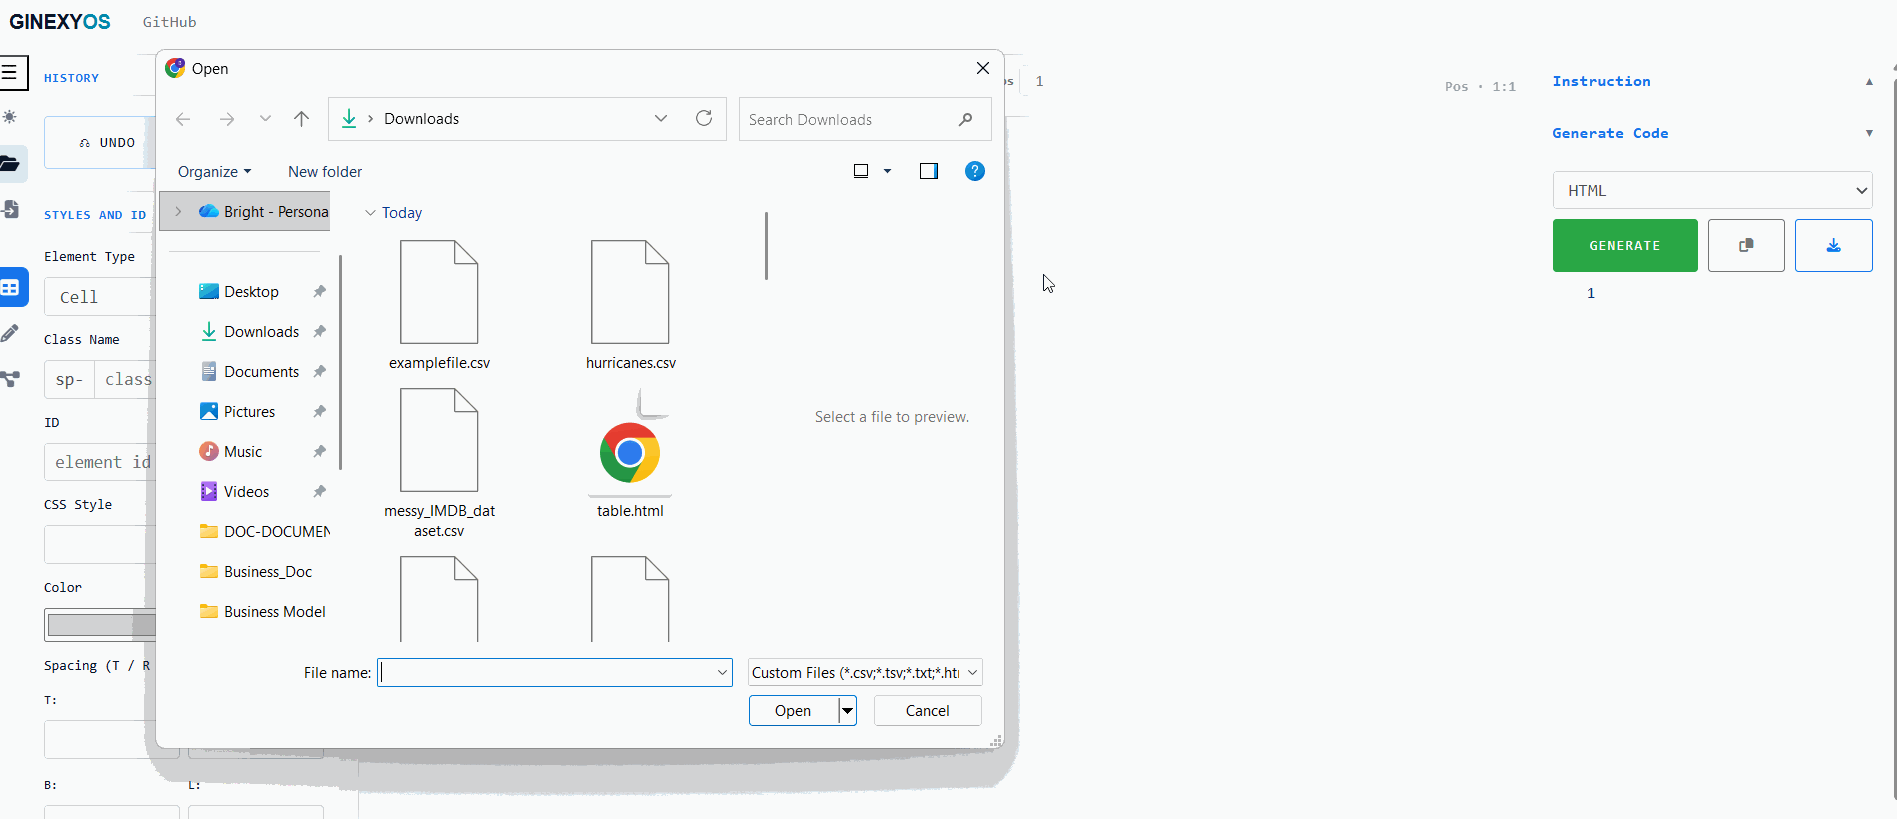Click the Element Type Cell field

click(x=100, y=297)
